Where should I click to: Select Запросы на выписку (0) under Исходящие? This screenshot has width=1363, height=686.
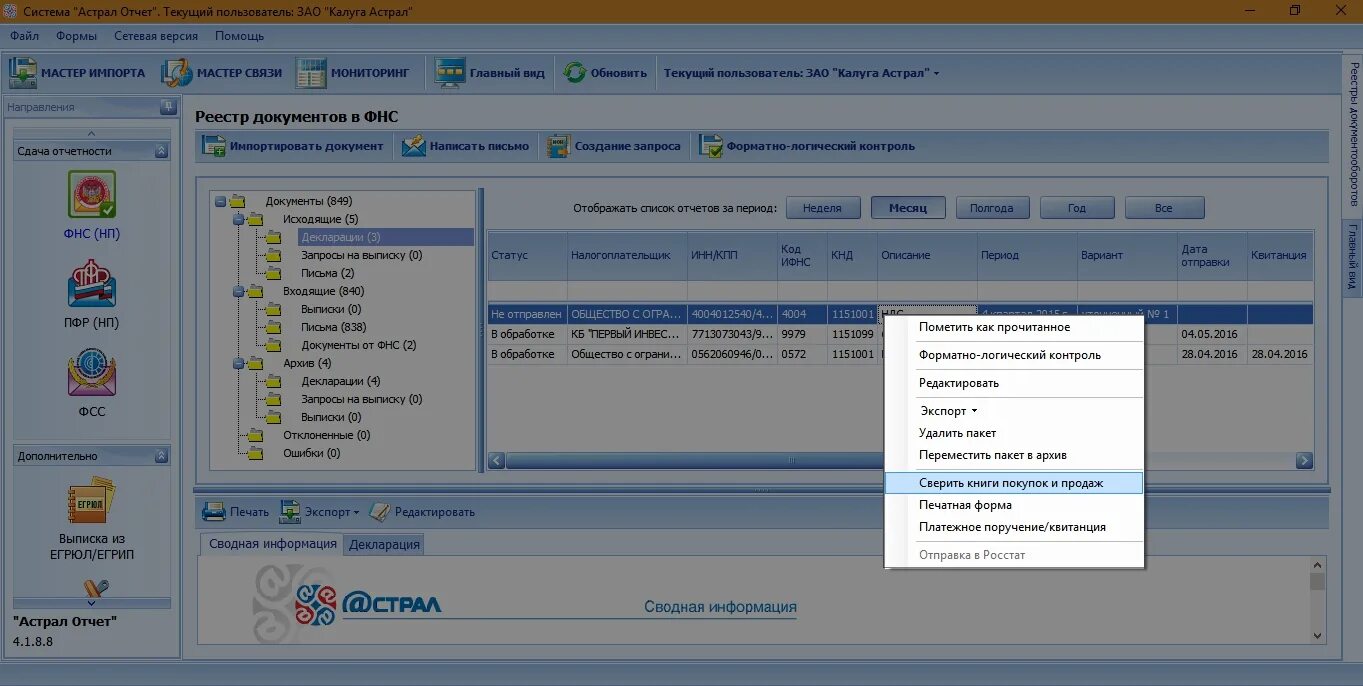[361, 255]
